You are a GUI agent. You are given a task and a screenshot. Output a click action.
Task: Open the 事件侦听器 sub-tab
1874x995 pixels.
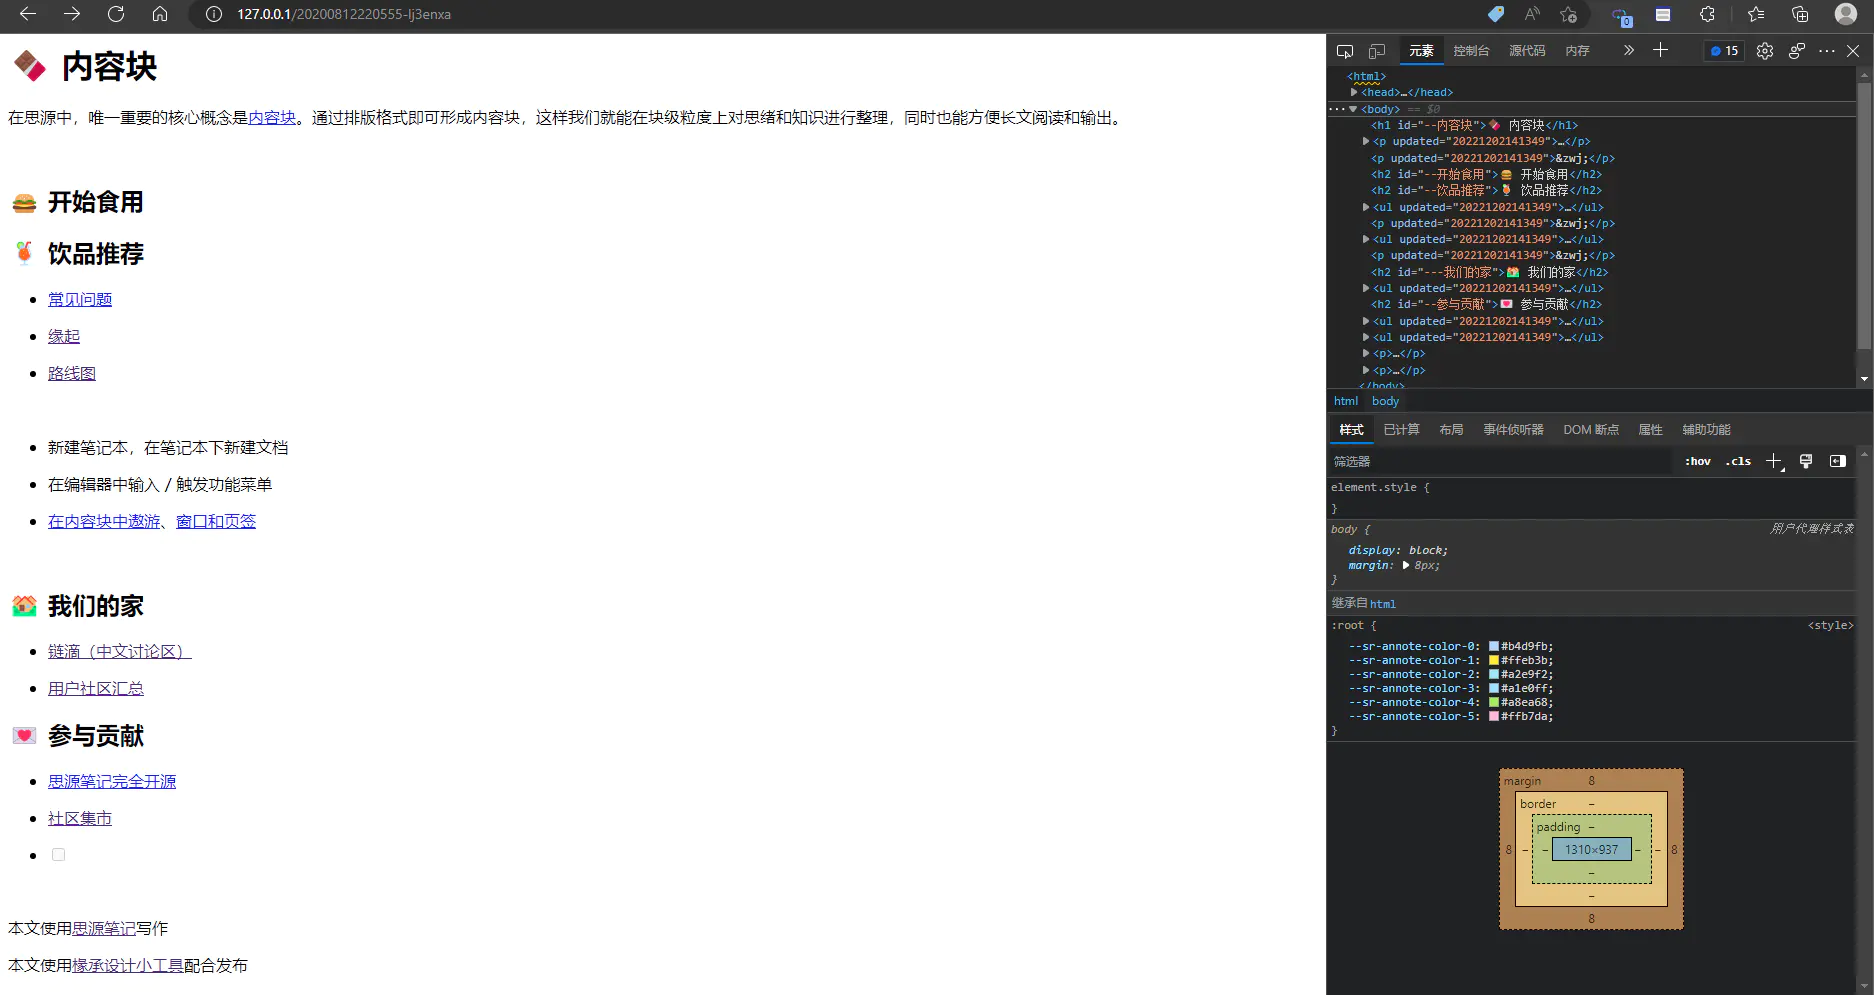tap(1513, 430)
